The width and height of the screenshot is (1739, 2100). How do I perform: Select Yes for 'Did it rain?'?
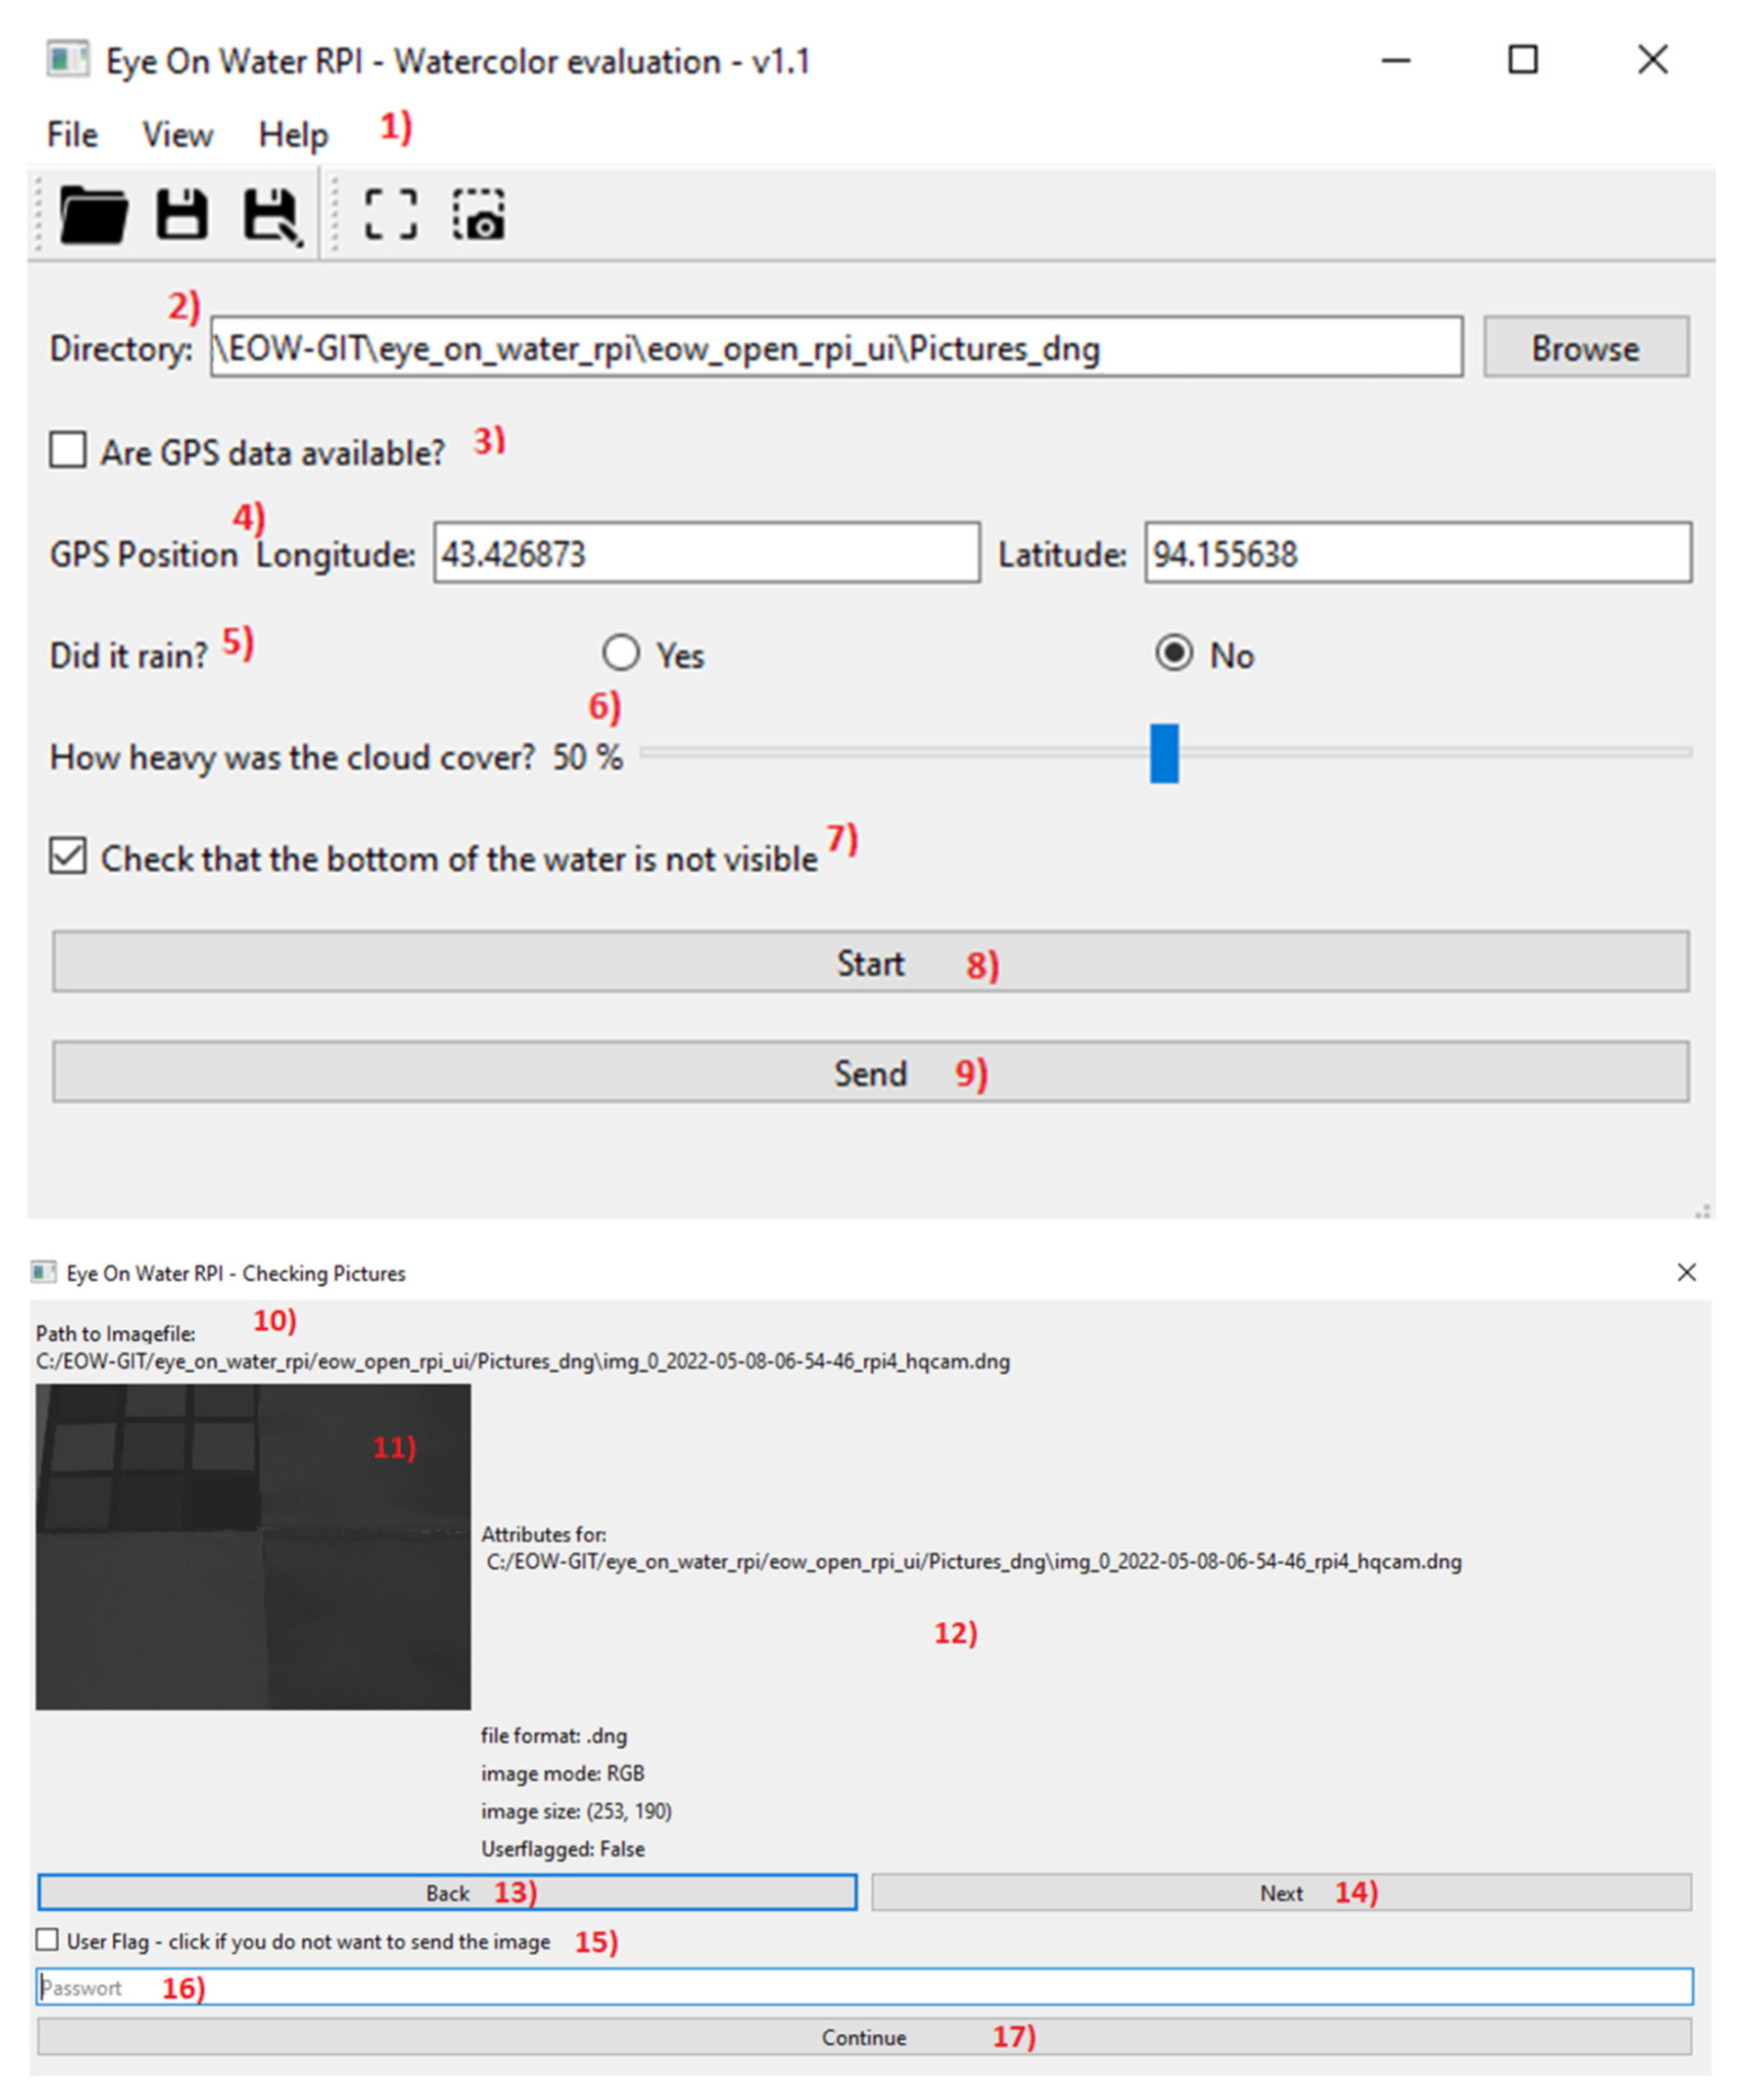[621, 653]
